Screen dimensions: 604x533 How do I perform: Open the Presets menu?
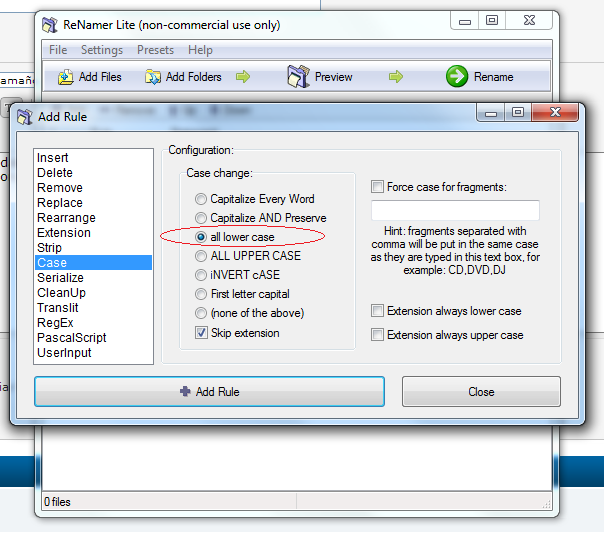pos(155,50)
